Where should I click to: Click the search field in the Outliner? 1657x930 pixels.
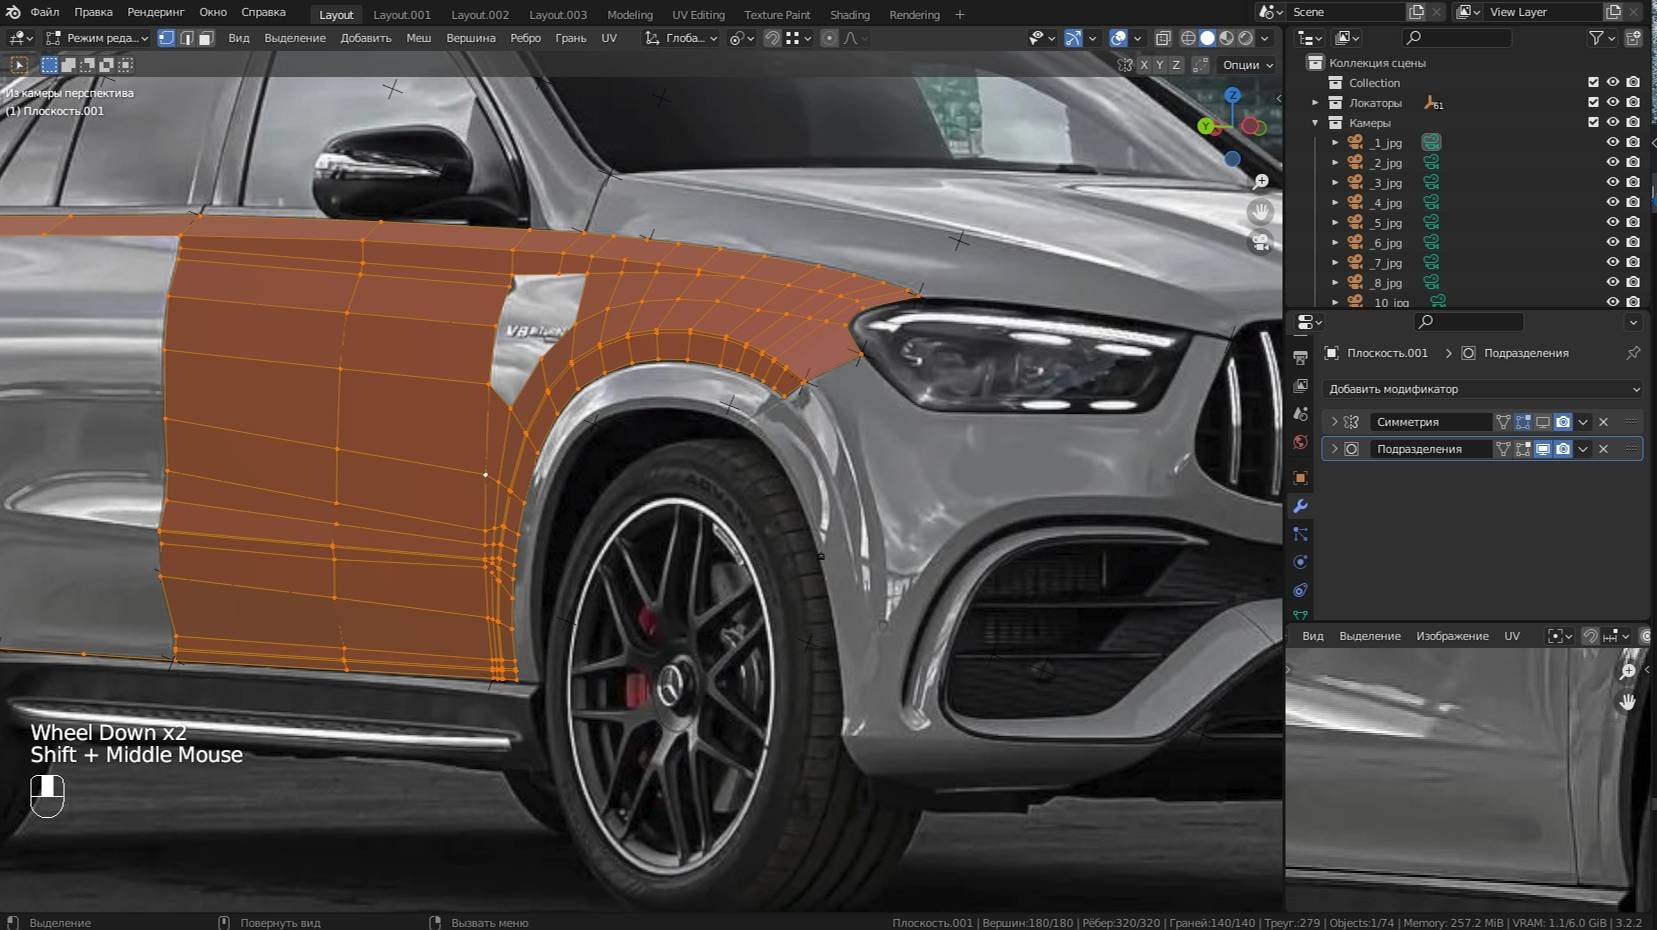(1457, 37)
